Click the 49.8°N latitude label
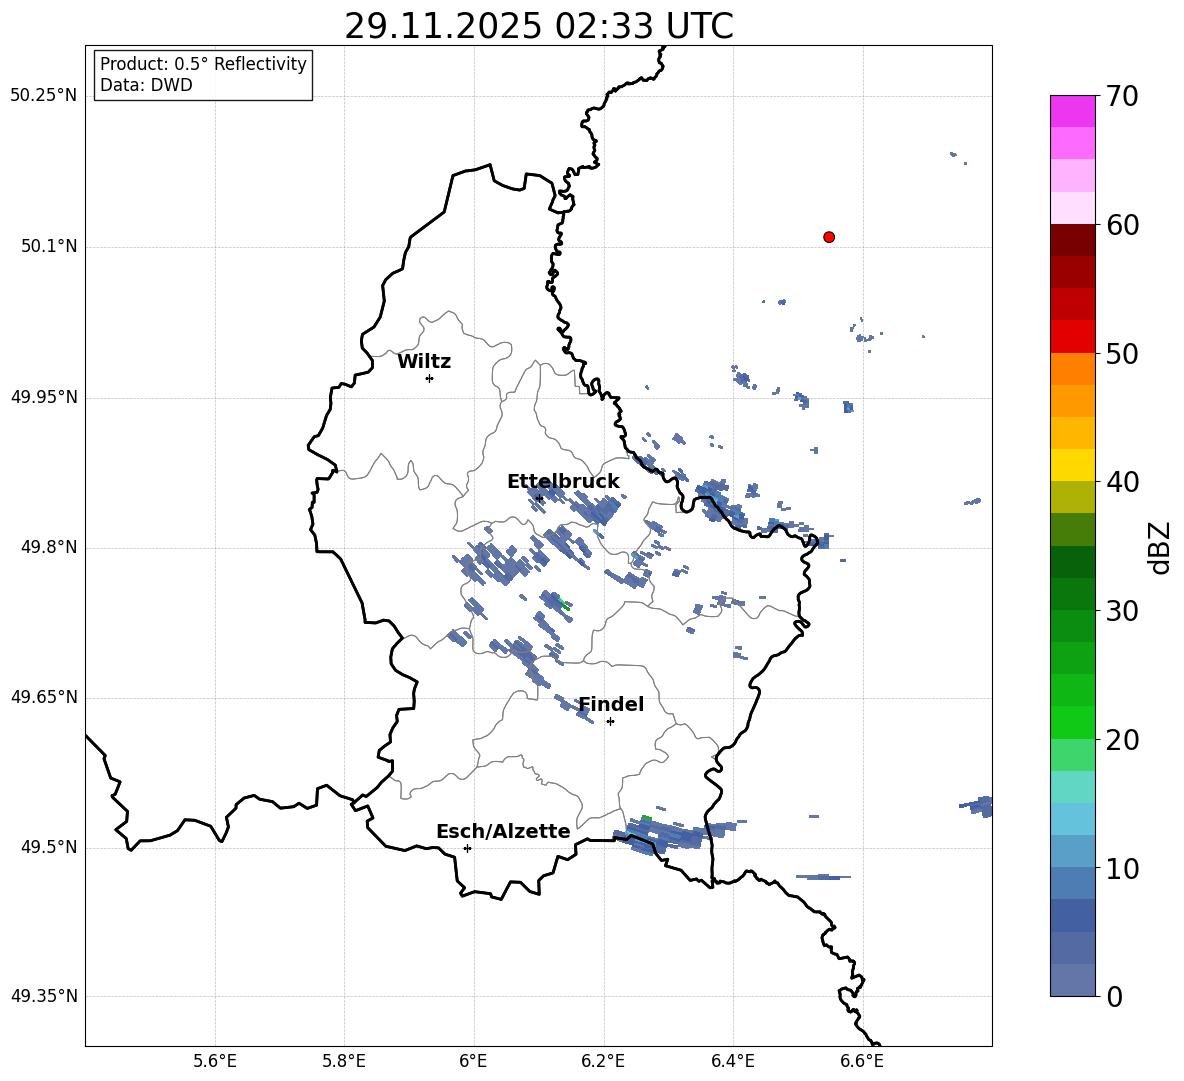Image resolution: width=1184 pixels, height=1081 pixels. tap(49, 547)
